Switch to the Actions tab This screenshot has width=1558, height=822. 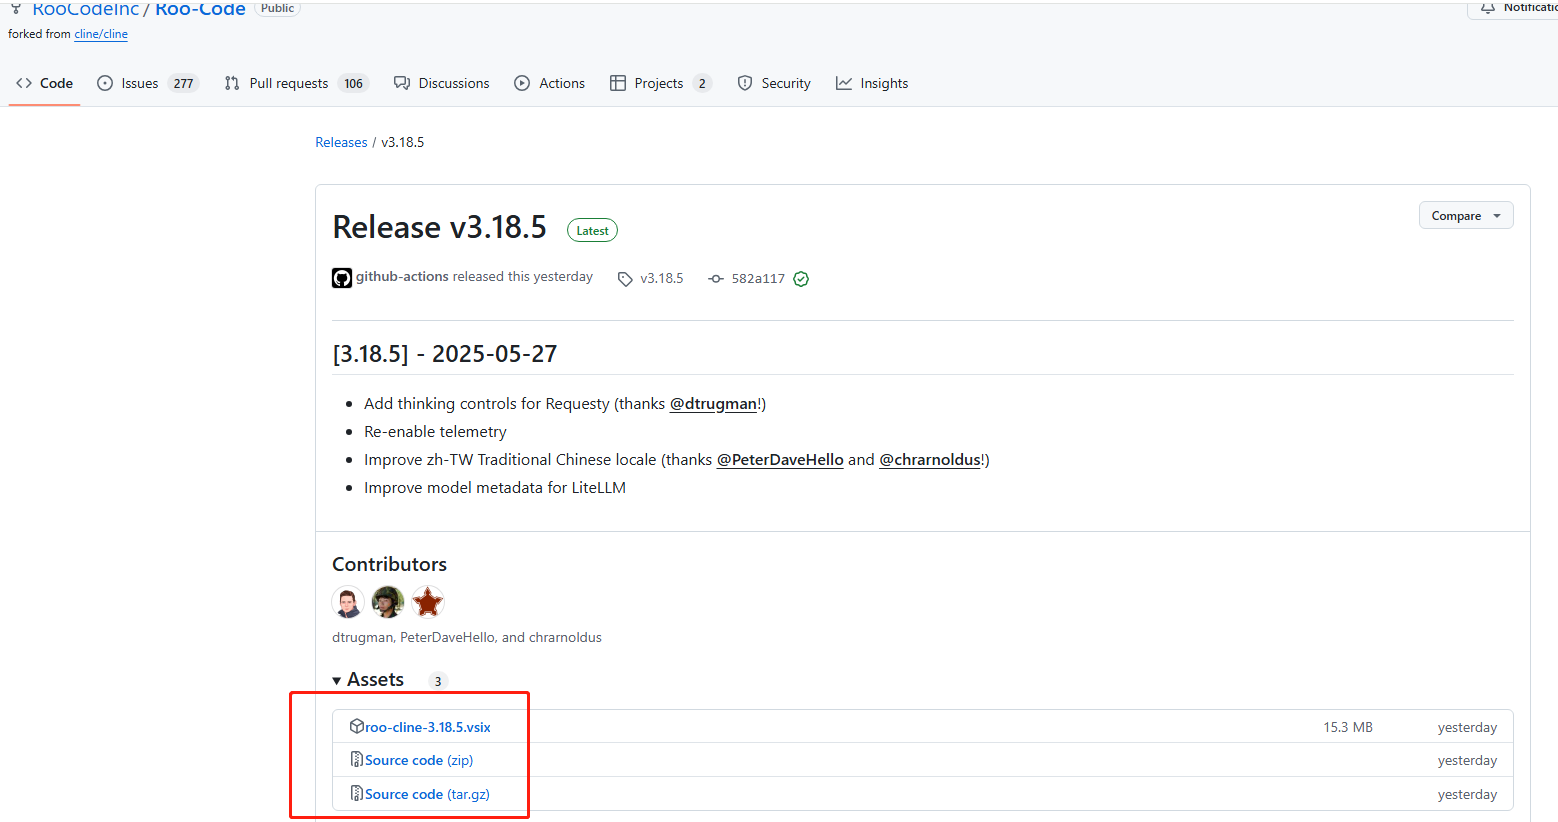pyautogui.click(x=550, y=83)
